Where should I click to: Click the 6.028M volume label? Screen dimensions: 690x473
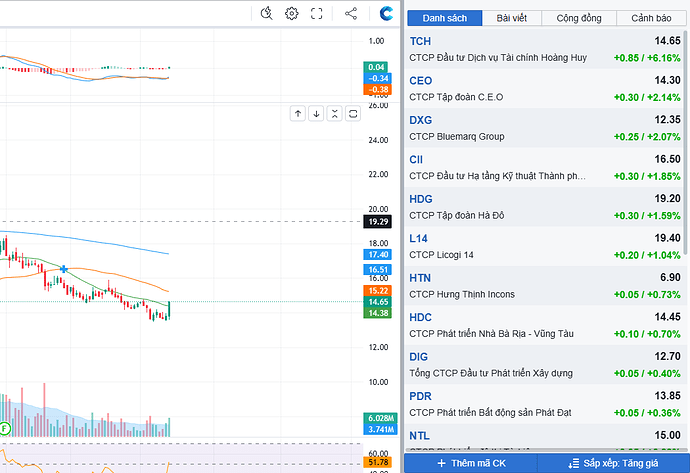(x=380, y=418)
